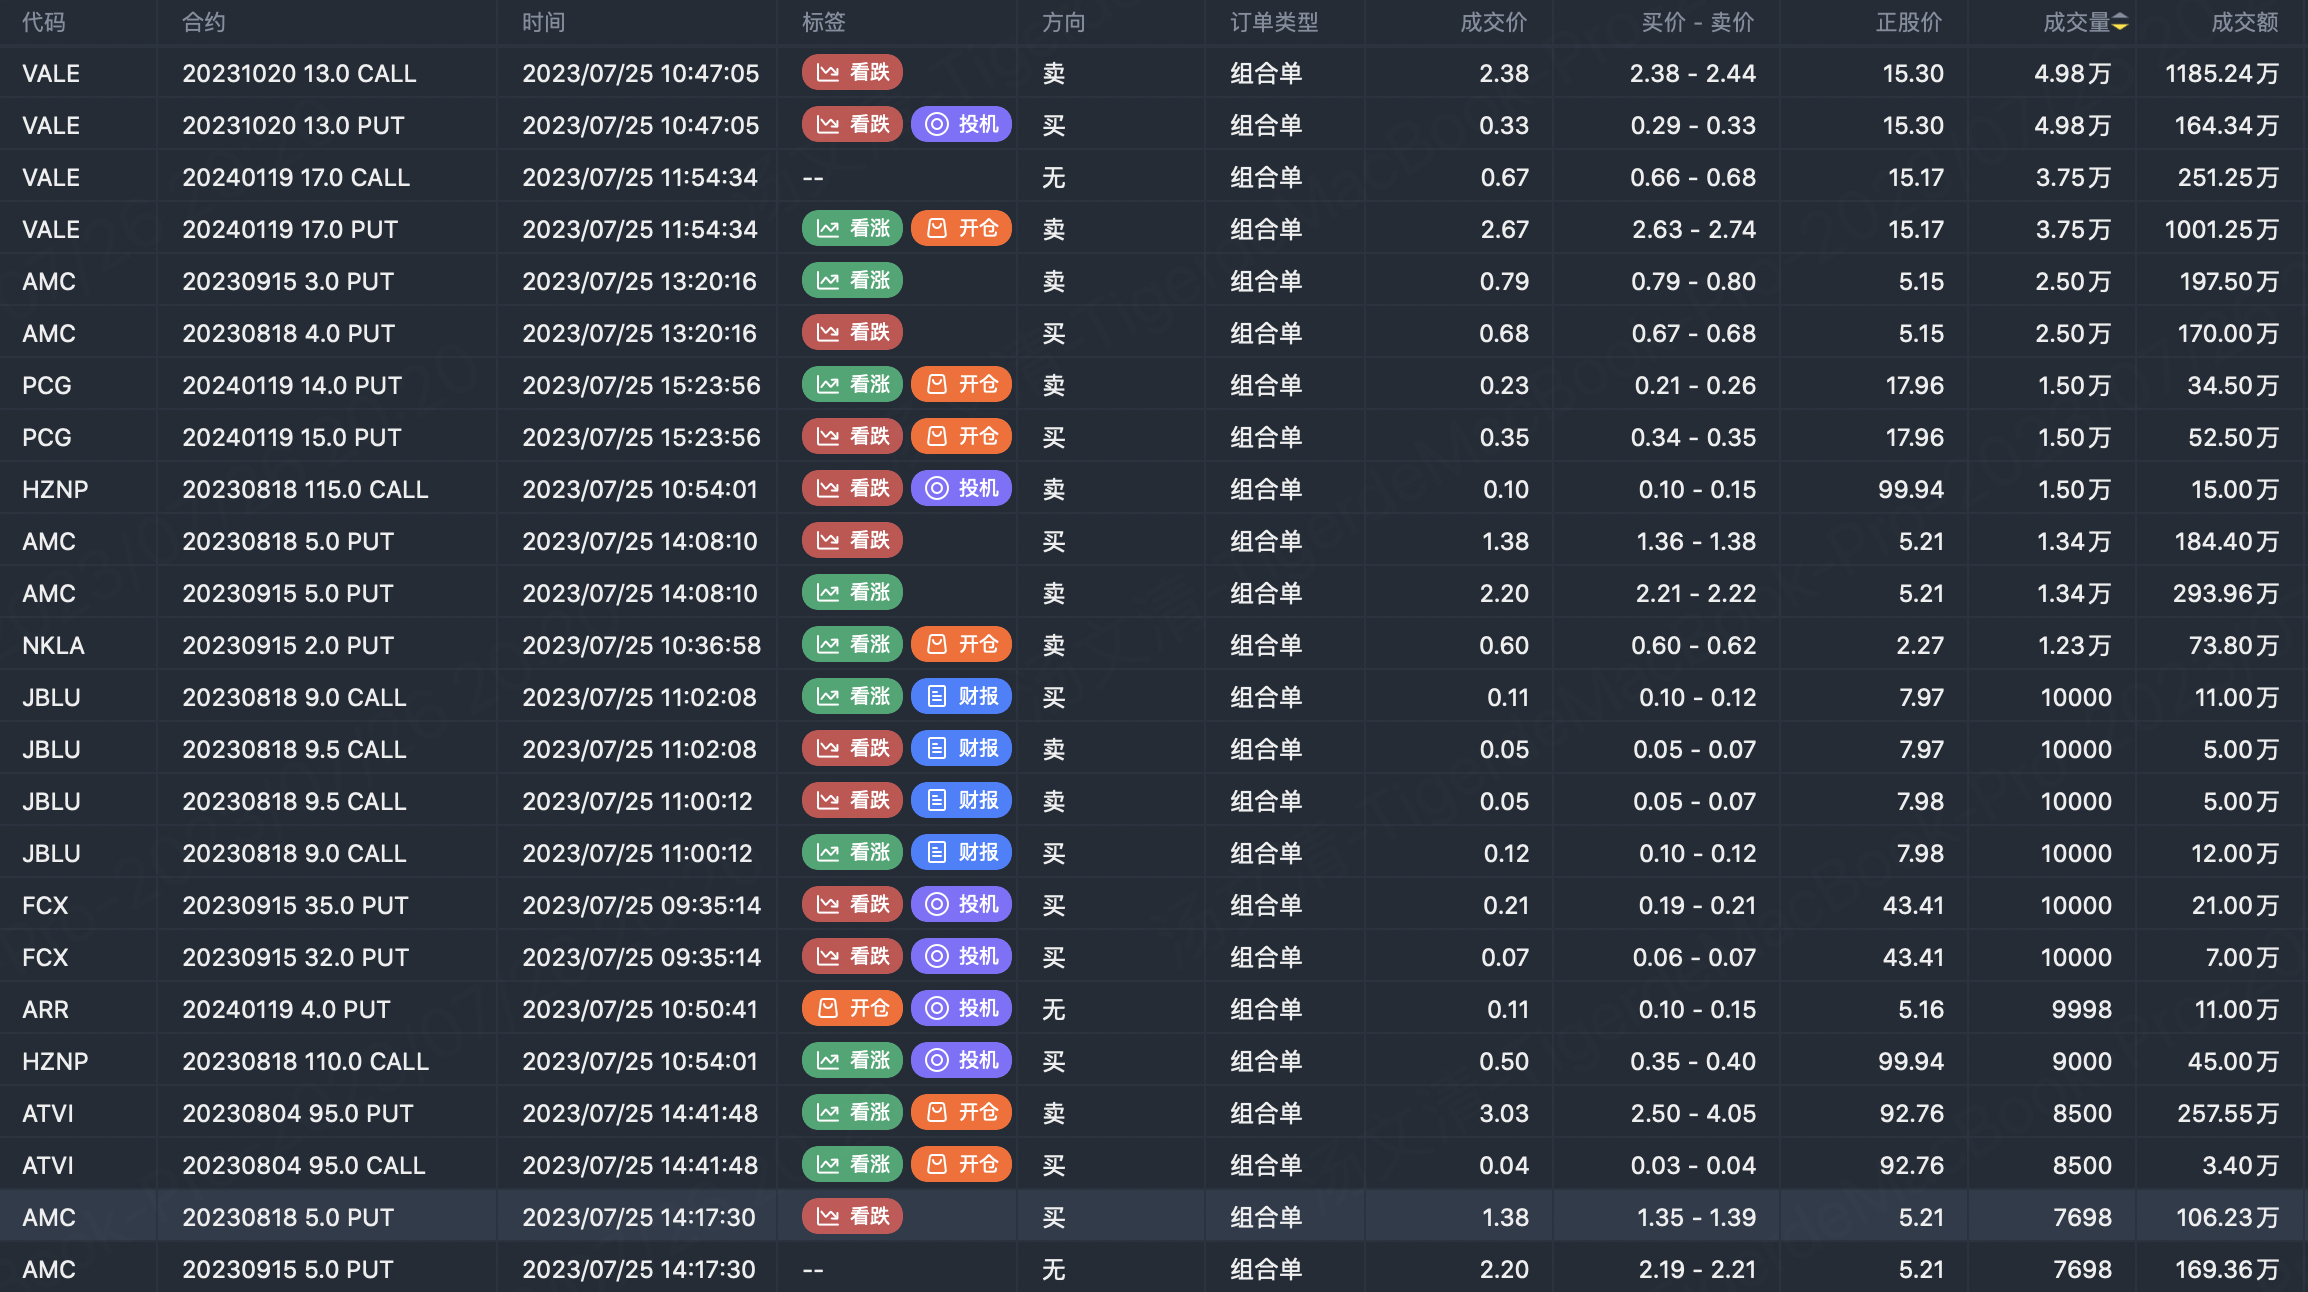Select contract 20230915 3.0 PUT
2308x1292 pixels.
288,281
